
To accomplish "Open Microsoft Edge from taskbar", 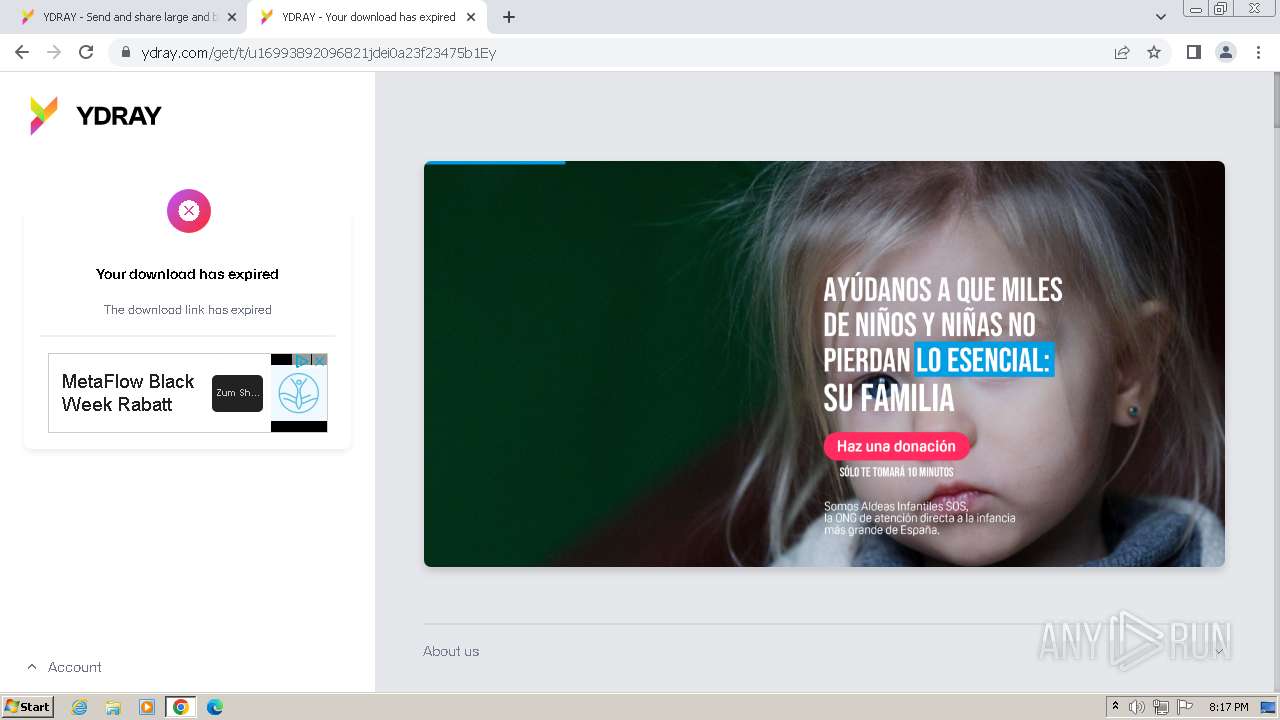I will [x=215, y=707].
